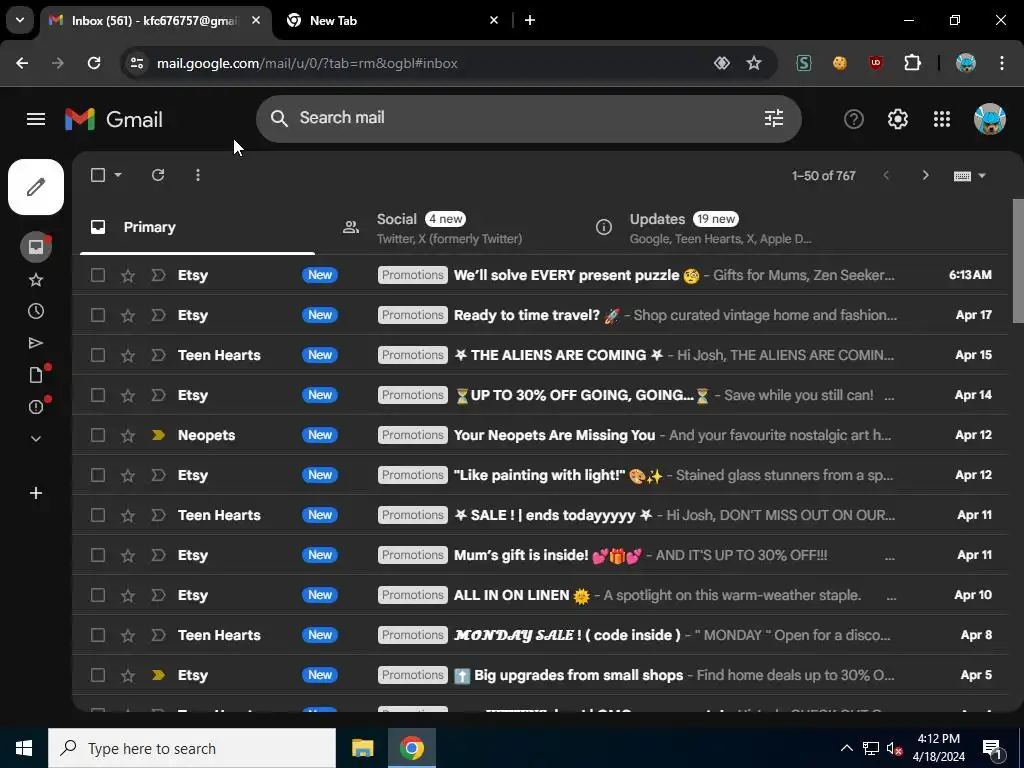Click the uBlock Origin extension icon
This screenshot has width=1024, height=768.
pos(876,63)
